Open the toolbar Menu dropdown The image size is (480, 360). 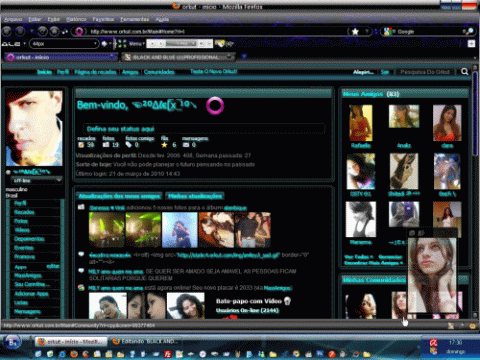[x=137, y=44]
